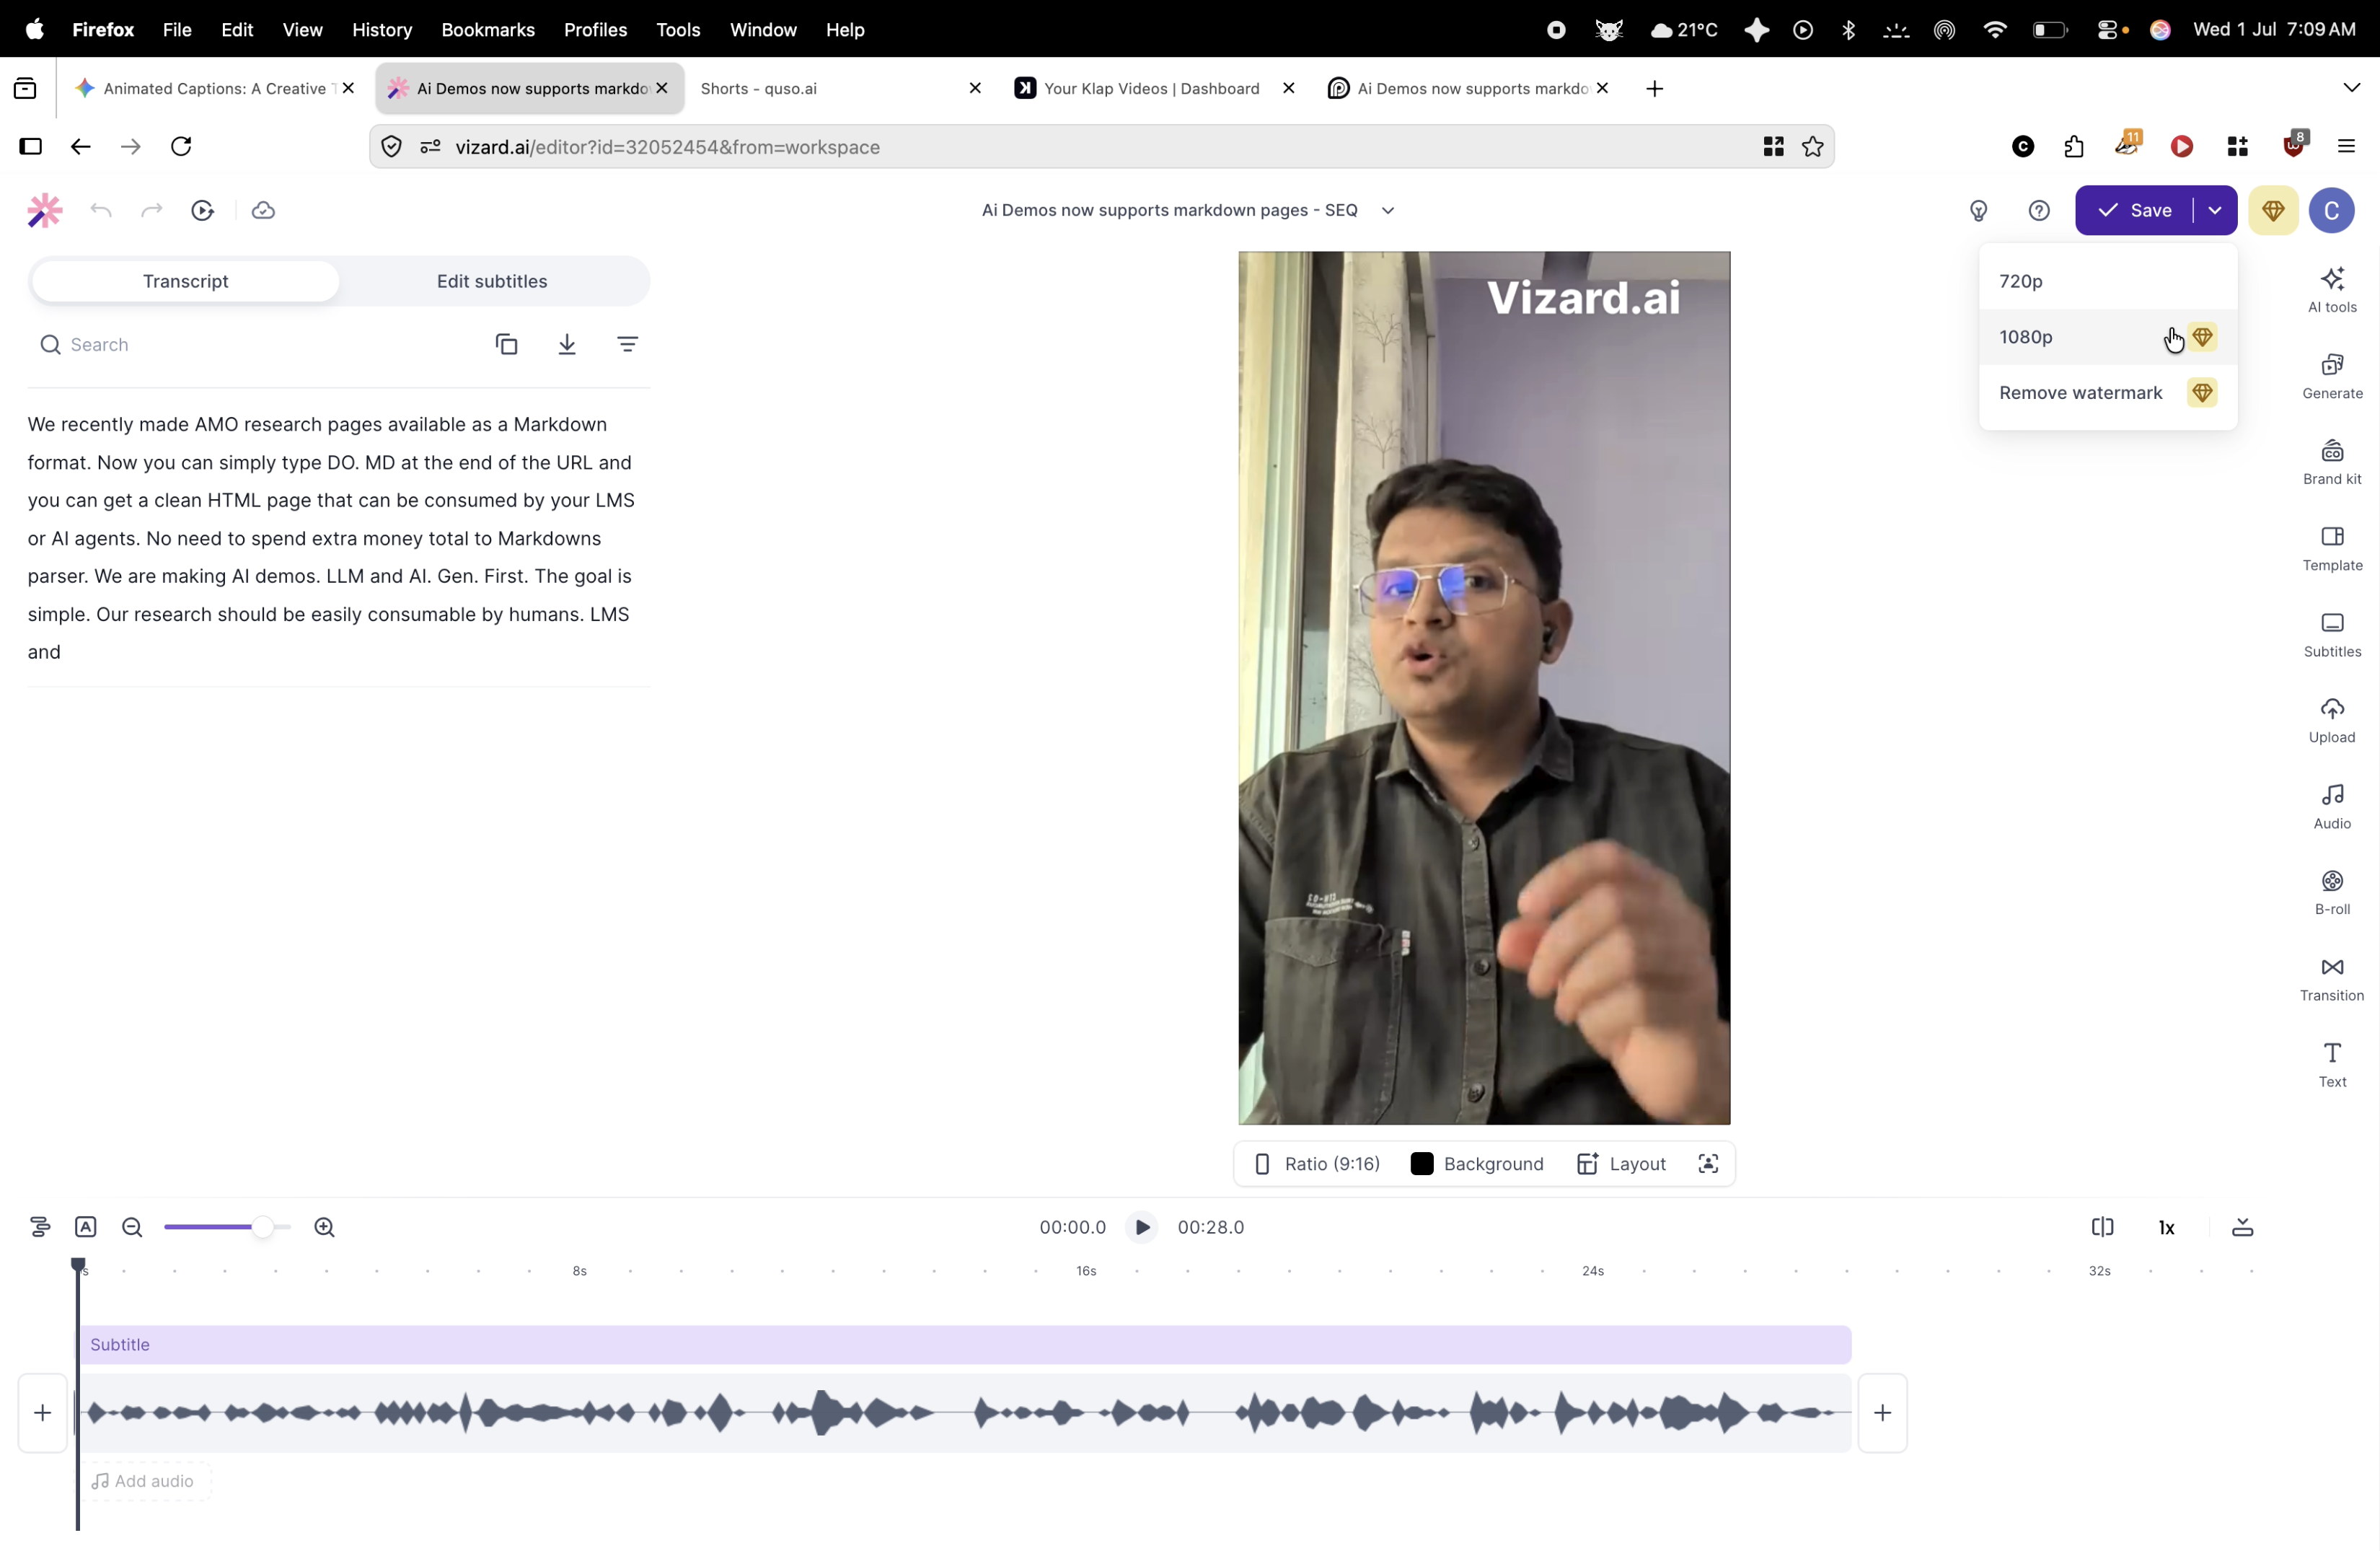Image resolution: width=2380 pixels, height=1551 pixels.
Task: Open the help question mark icon
Action: pyautogui.click(x=2039, y=210)
